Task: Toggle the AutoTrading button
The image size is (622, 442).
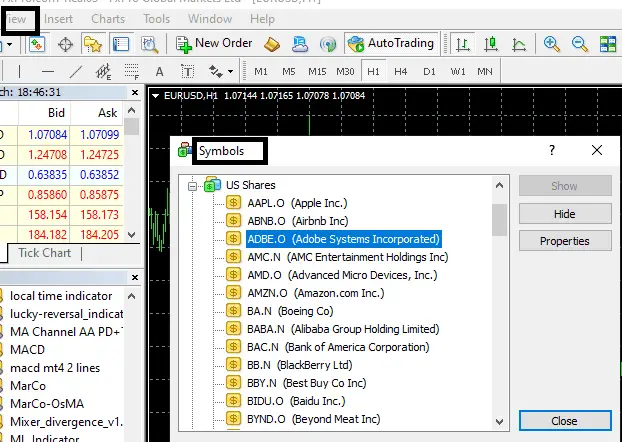Action: tap(391, 43)
